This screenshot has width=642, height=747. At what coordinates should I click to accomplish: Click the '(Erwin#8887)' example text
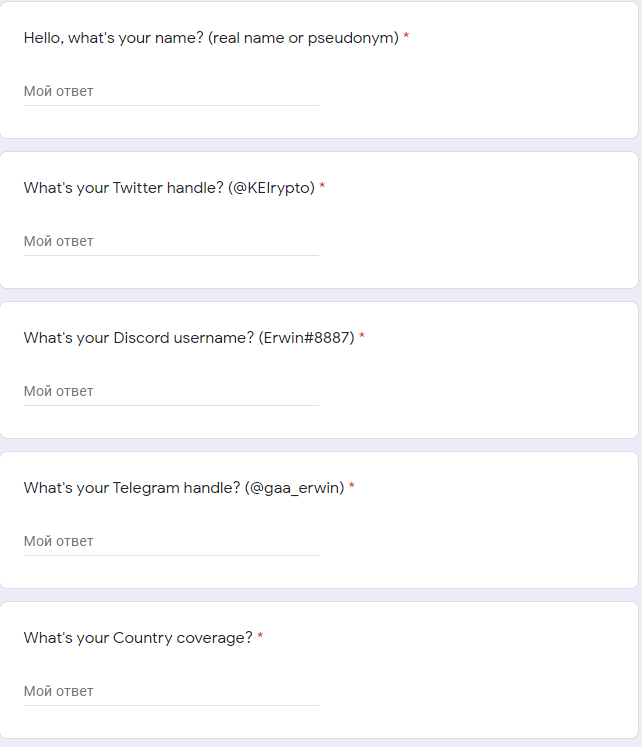[x=306, y=338]
